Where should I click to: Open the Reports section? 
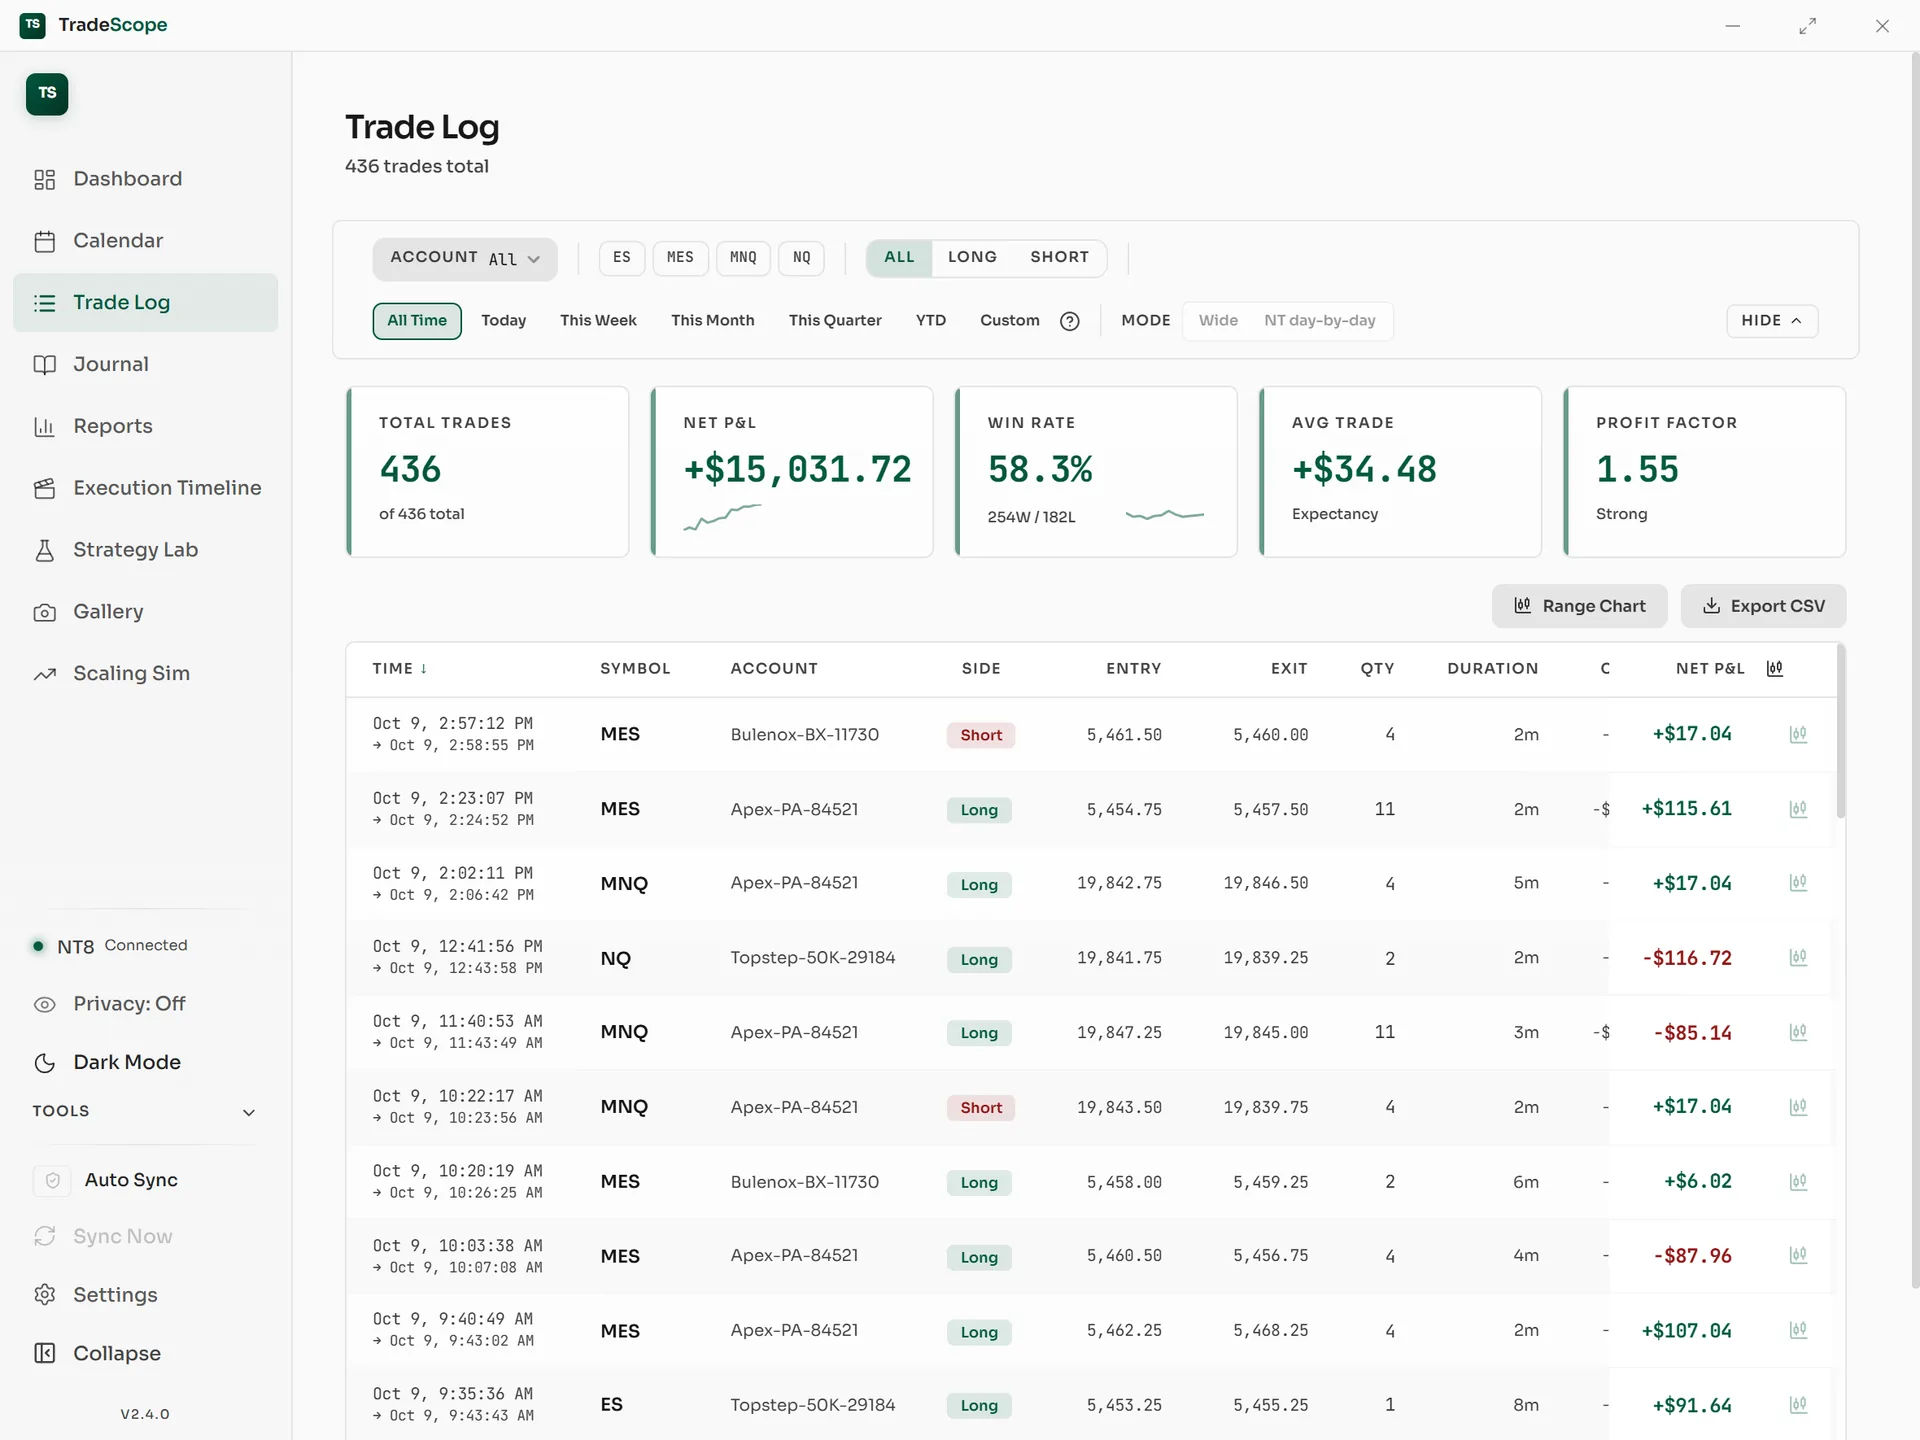tap(145, 427)
